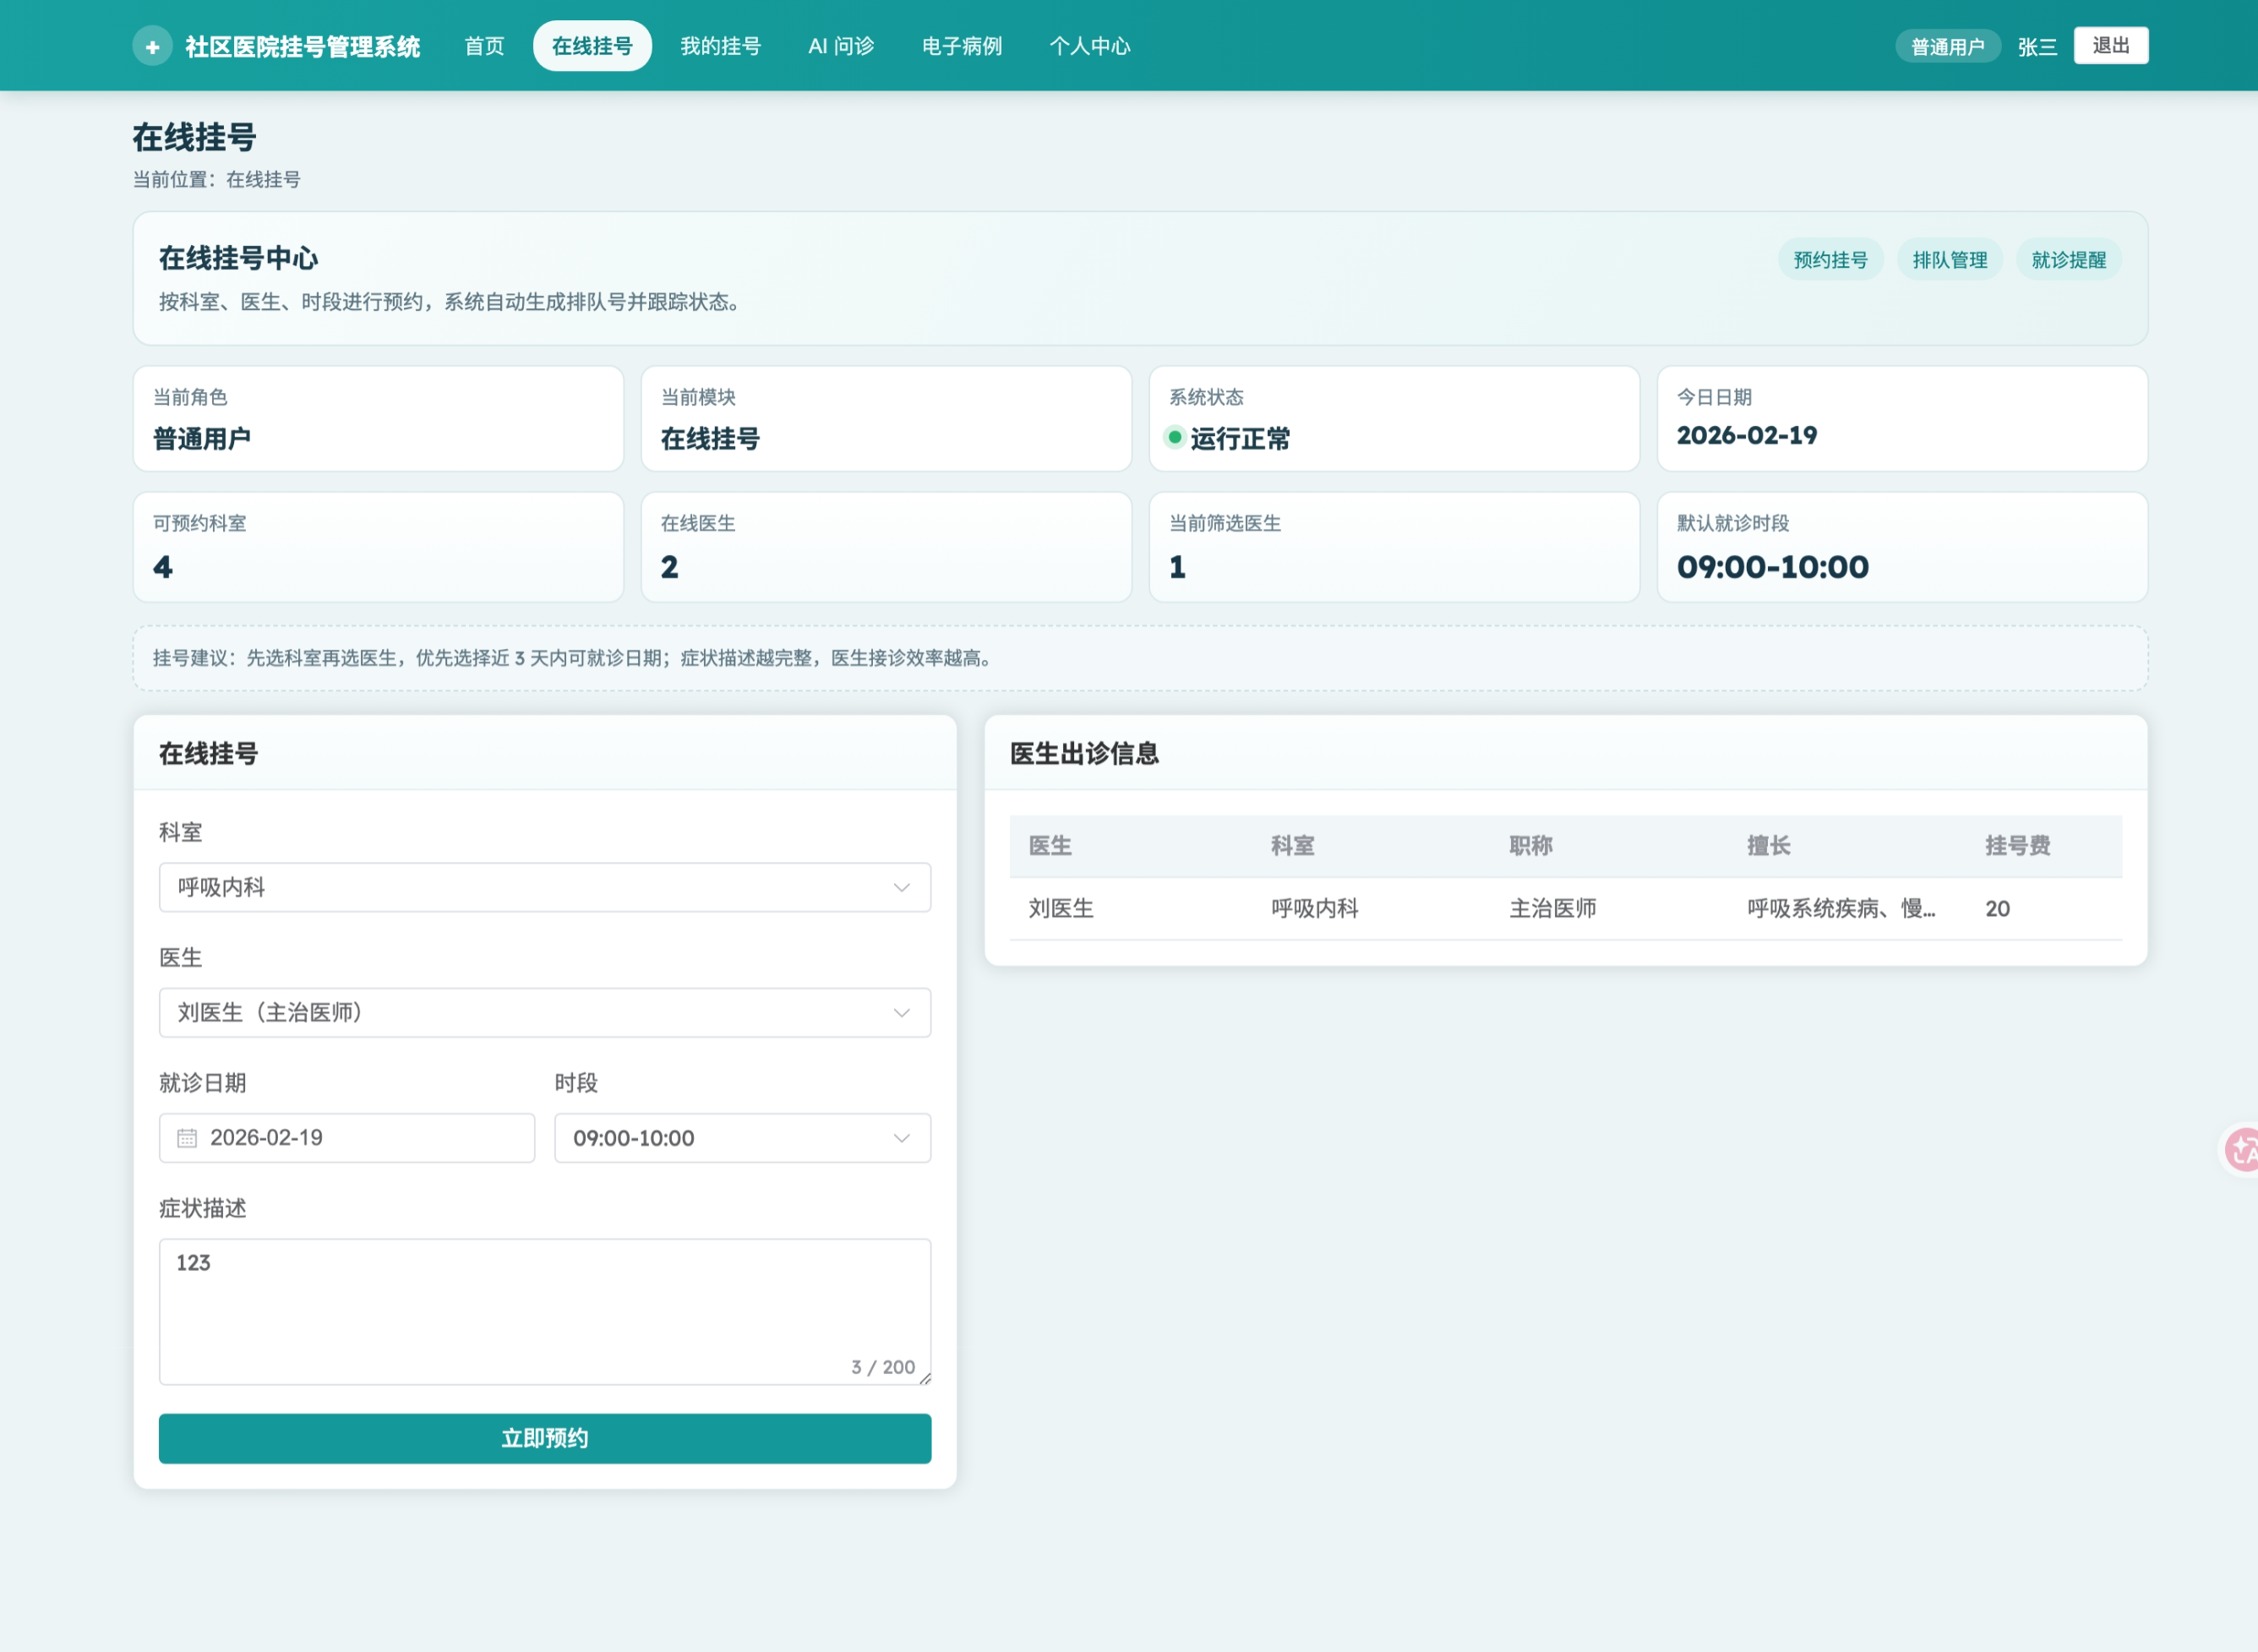Image resolution: width=2258 pixels, height=1652 pixels.
Task: Click the 预约挂号 tag pill
Action: coord(1830,260)
